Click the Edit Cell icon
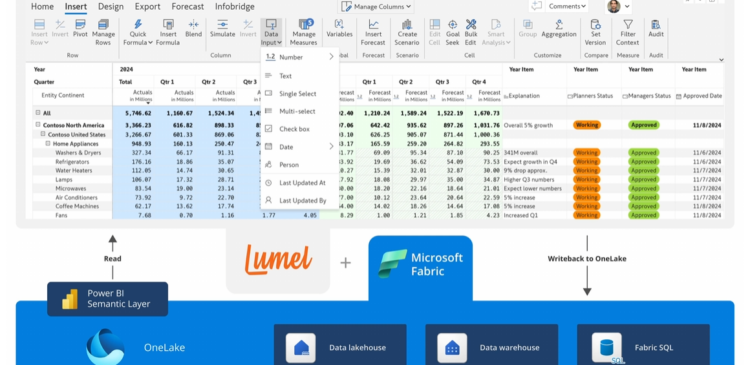 coord(435,24)
